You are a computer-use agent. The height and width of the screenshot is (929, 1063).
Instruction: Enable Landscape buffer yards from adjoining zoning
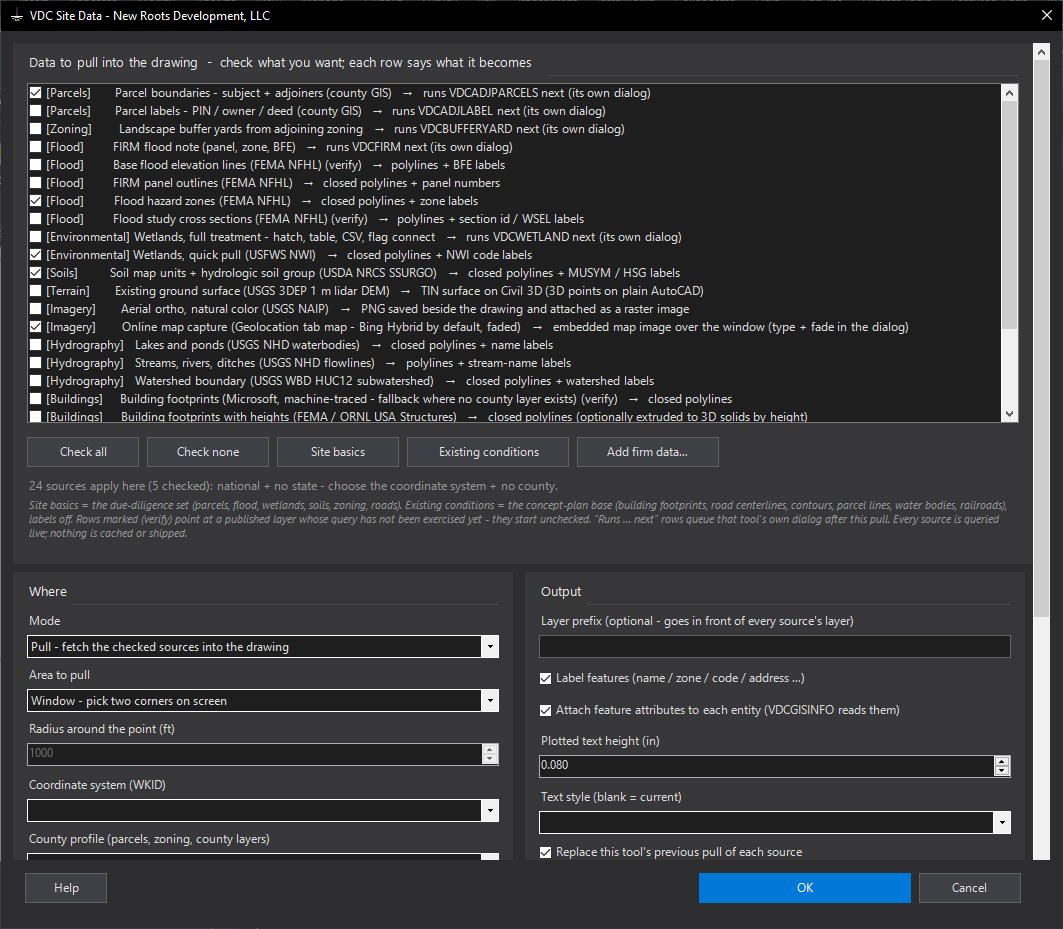coord(35,129)
